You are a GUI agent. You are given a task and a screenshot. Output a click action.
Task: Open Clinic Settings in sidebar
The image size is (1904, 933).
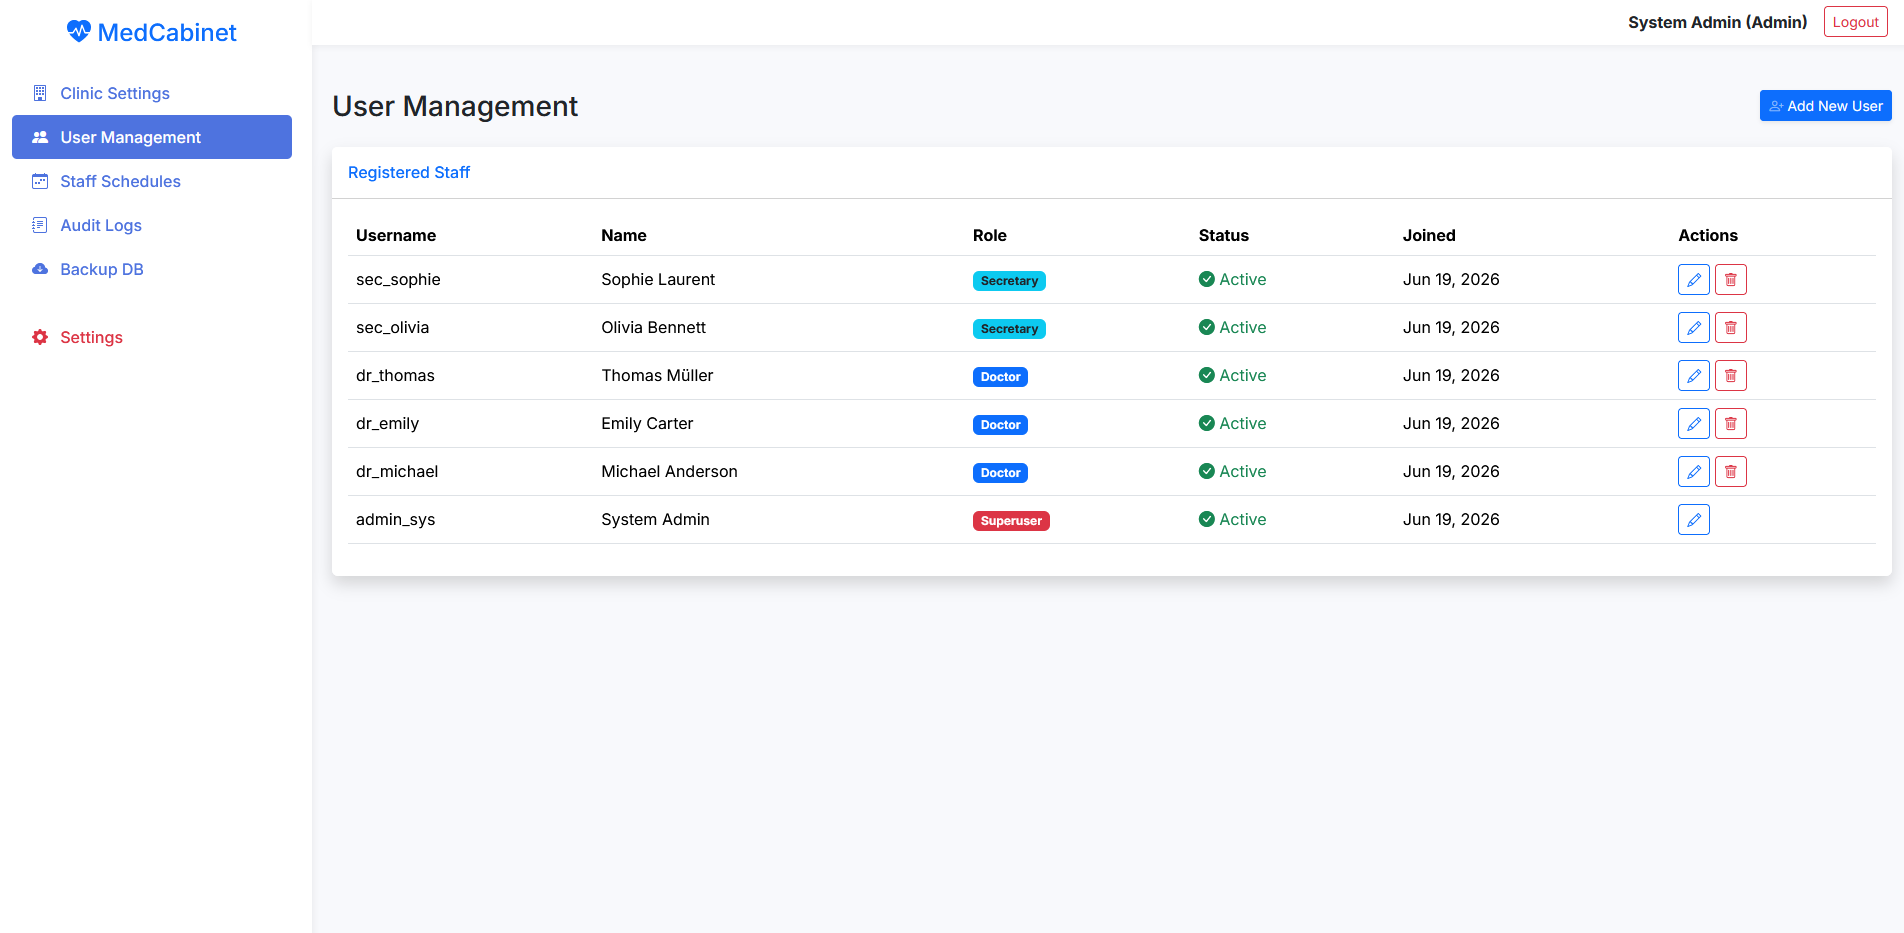(152, 93)
